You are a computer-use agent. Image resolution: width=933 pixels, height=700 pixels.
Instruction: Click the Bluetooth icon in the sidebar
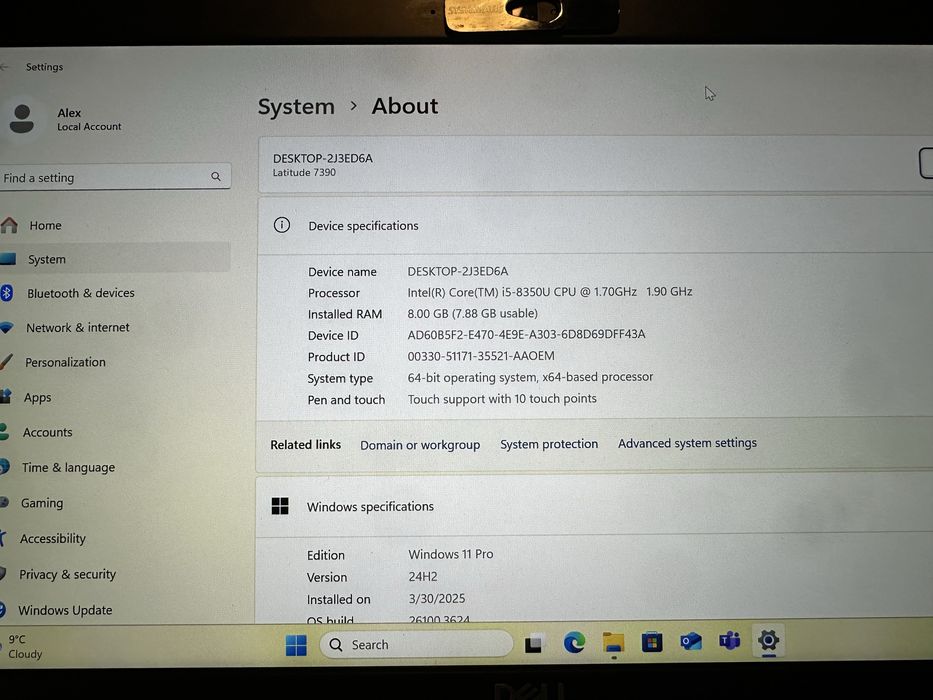pyautogui.click(x=7, y=293)
